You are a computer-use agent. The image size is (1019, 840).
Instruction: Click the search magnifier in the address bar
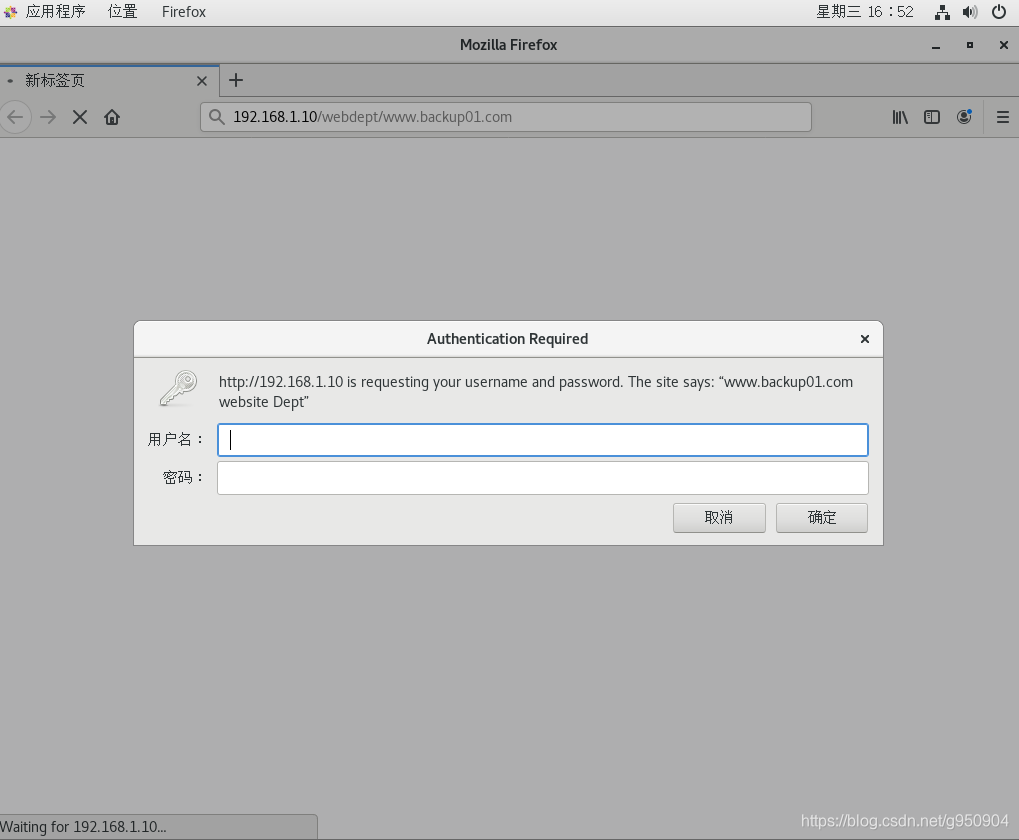(x=216, y=117)
